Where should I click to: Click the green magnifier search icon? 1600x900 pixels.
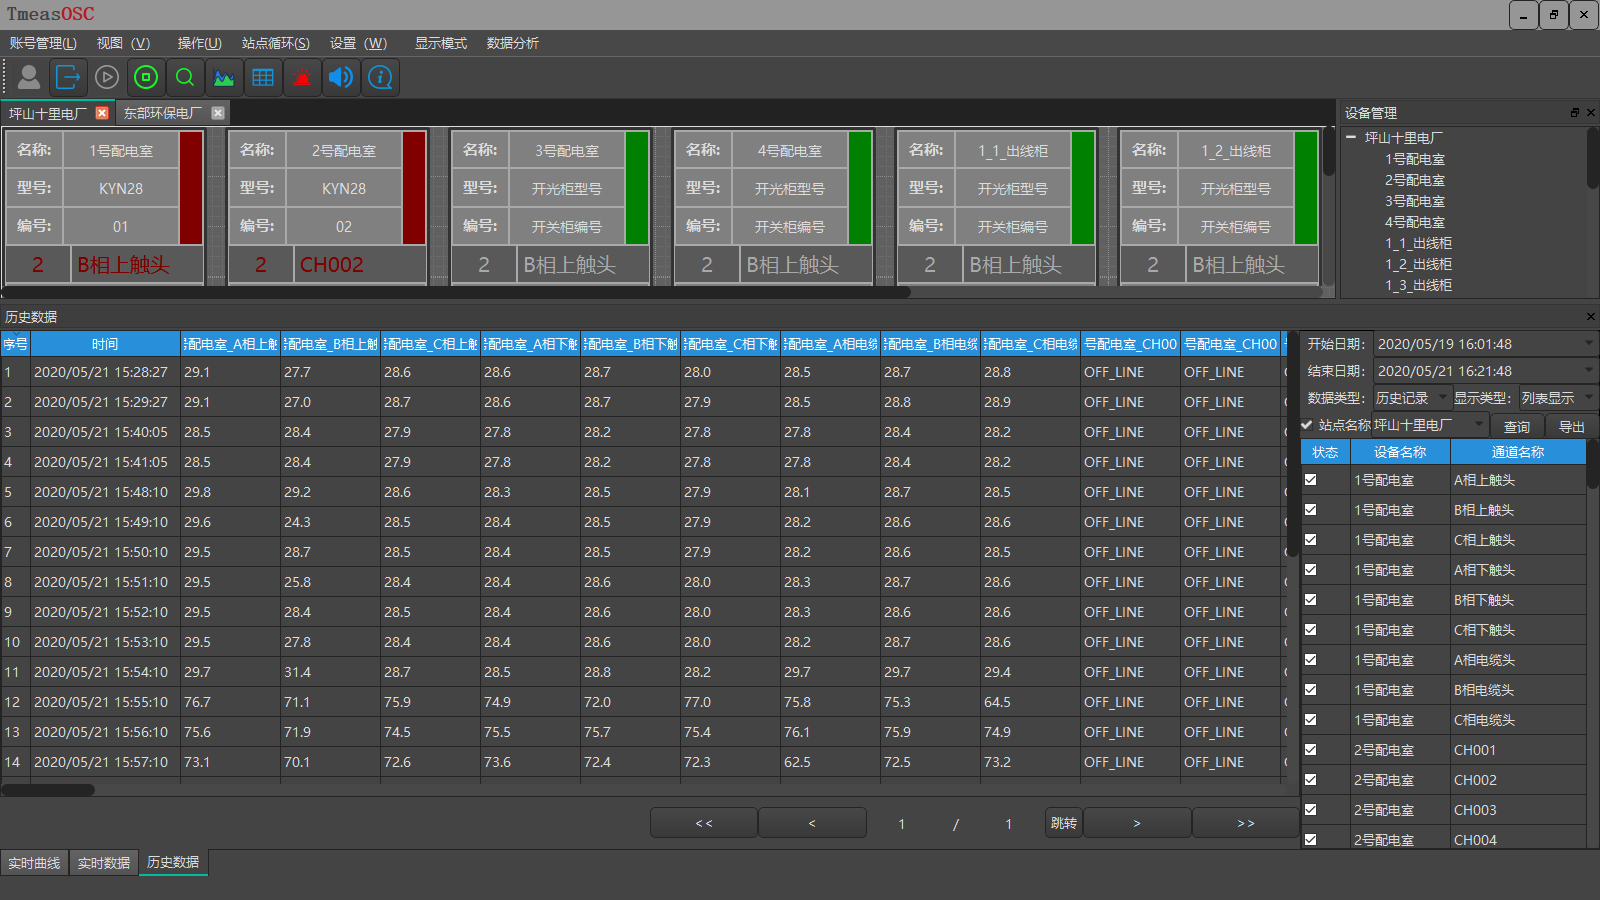click(185, 77)
